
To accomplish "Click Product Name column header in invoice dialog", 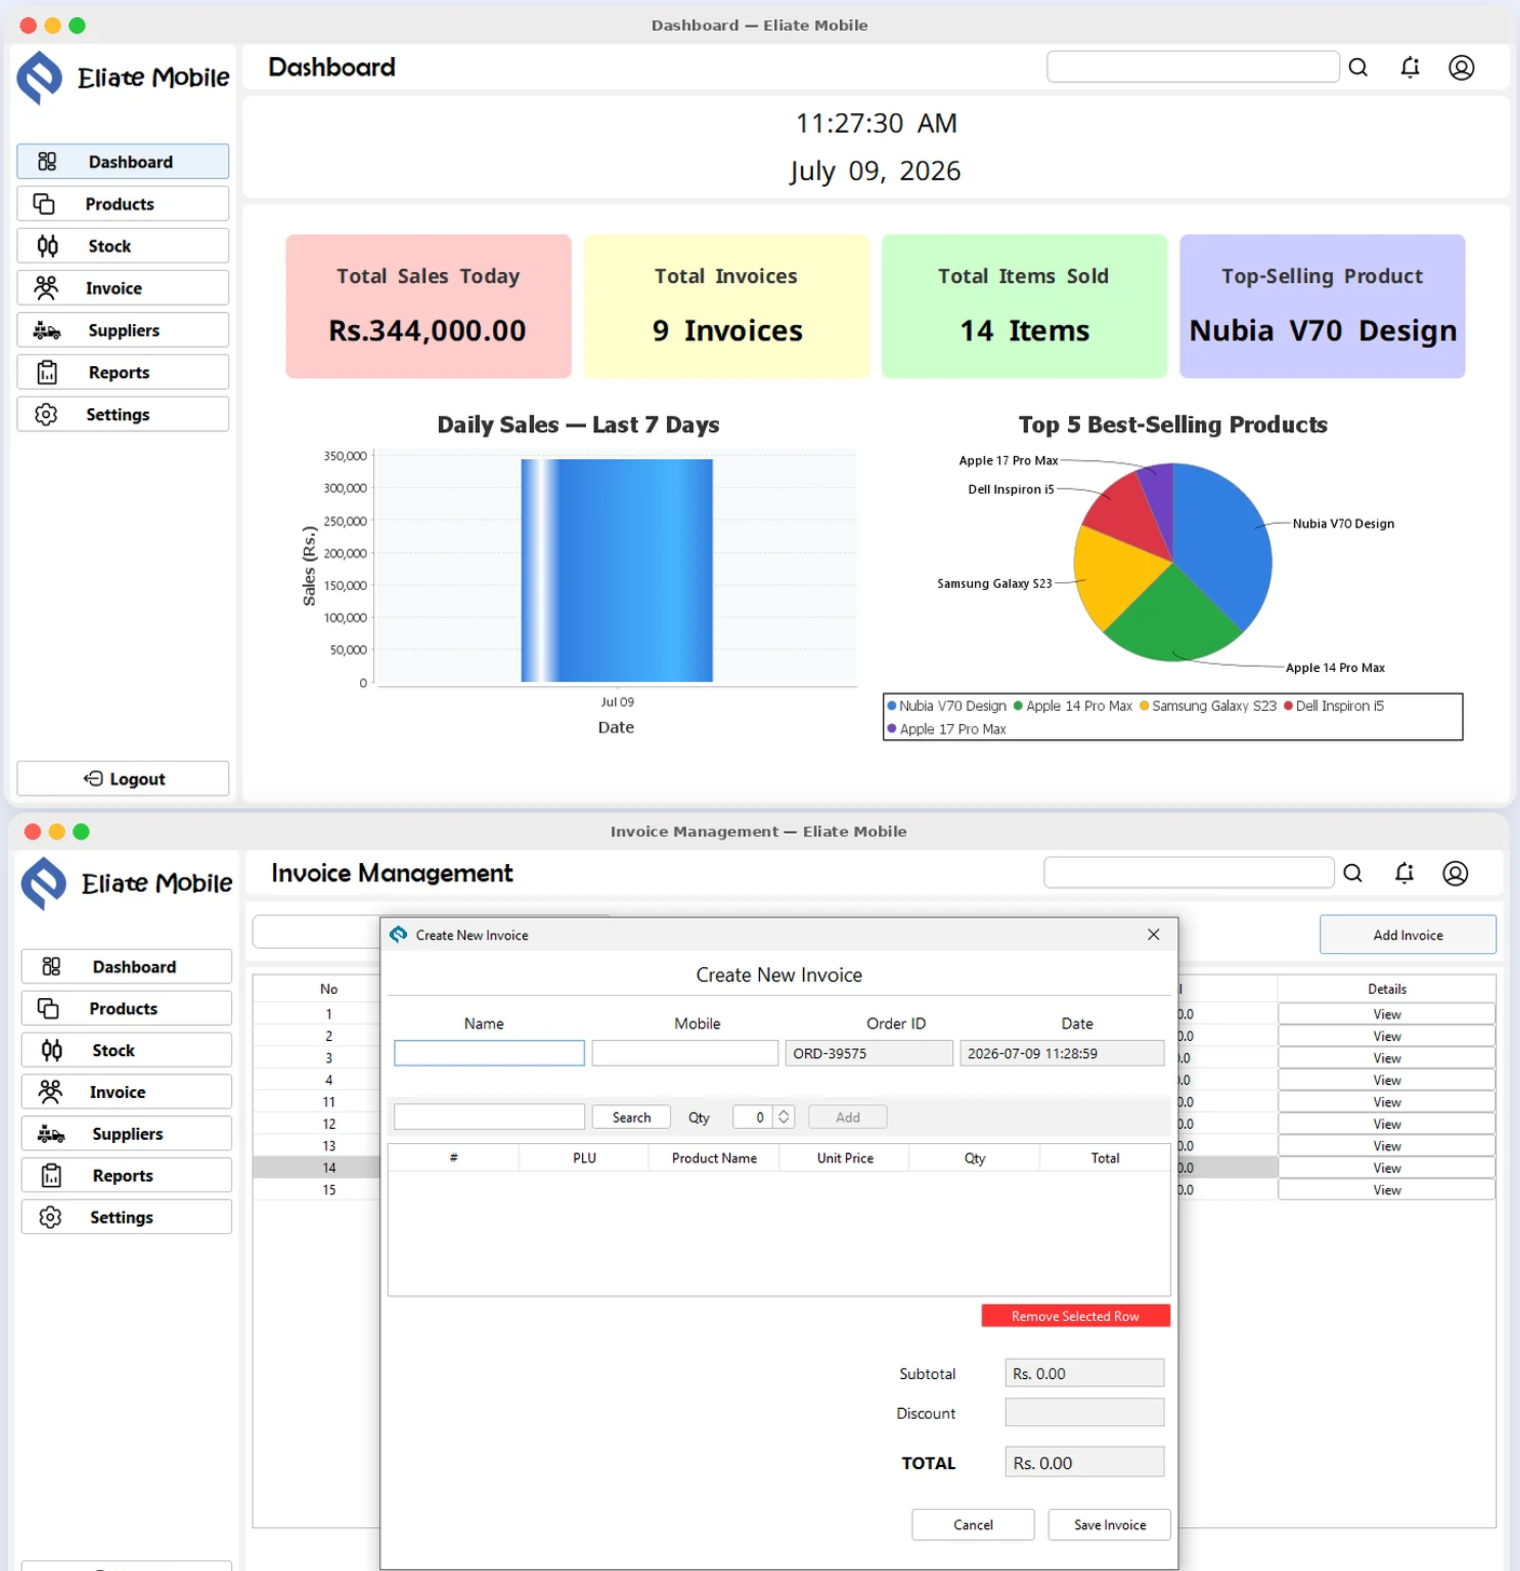I will coord(714,1158).
